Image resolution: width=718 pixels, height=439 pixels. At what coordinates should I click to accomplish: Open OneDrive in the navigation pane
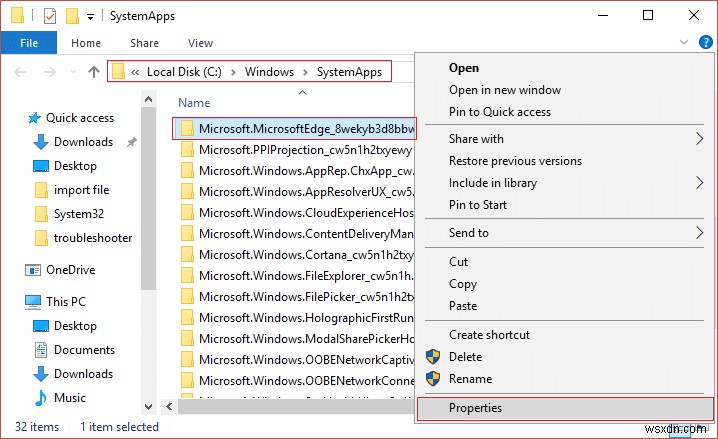[70, 269]
